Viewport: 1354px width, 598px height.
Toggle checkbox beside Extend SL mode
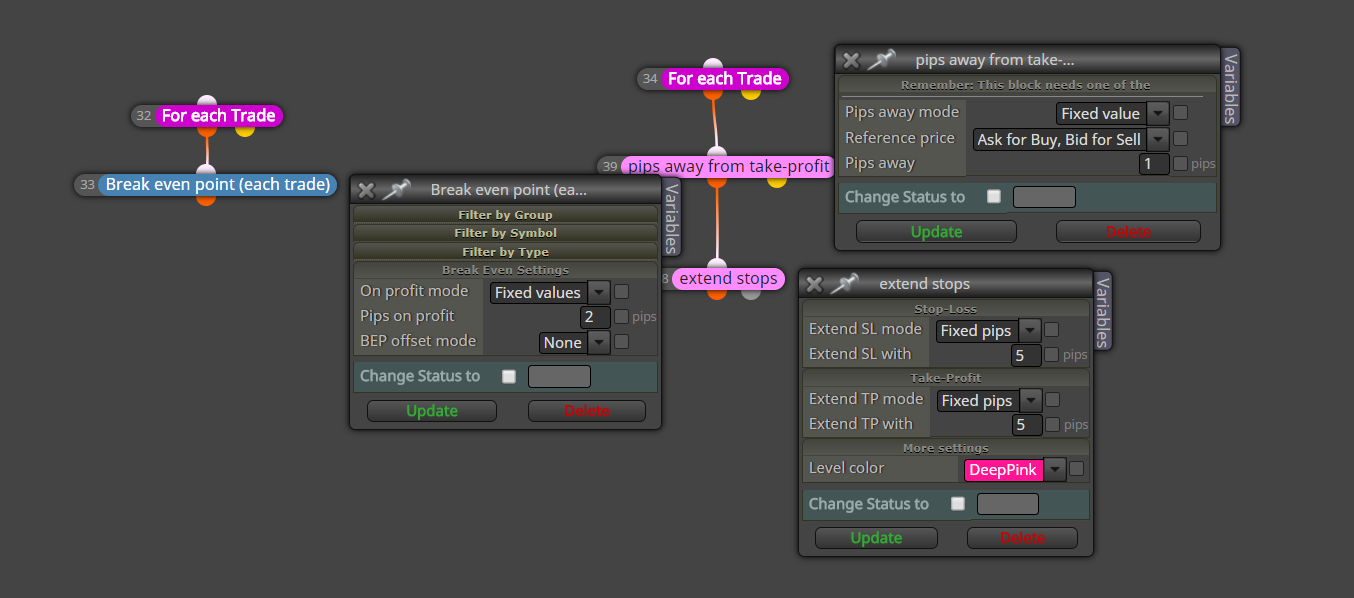point(1051,330)
